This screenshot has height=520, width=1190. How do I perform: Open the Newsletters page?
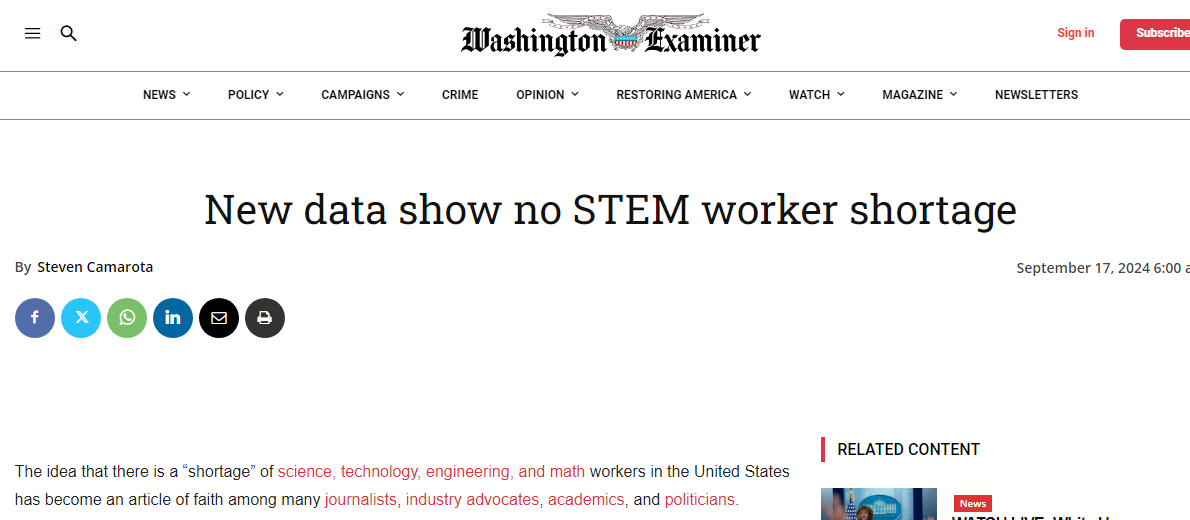1036,95
